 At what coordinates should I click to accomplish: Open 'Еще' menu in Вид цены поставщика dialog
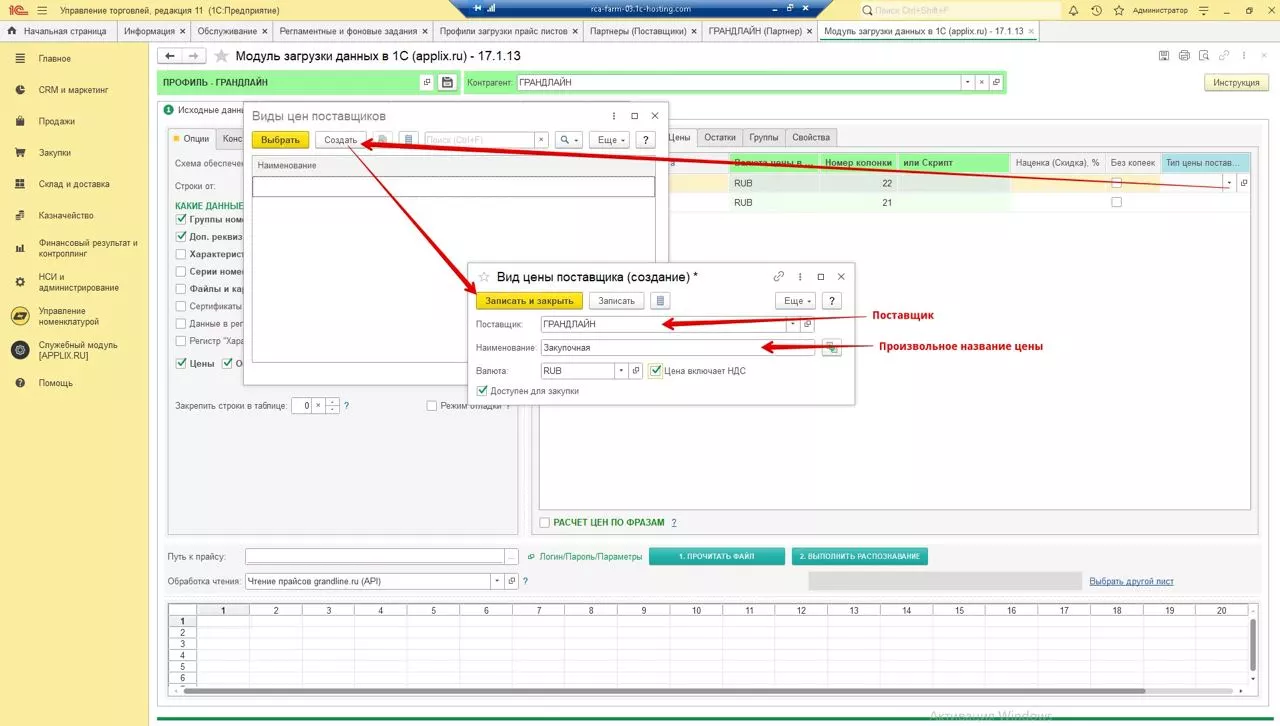tap(796, 300)
